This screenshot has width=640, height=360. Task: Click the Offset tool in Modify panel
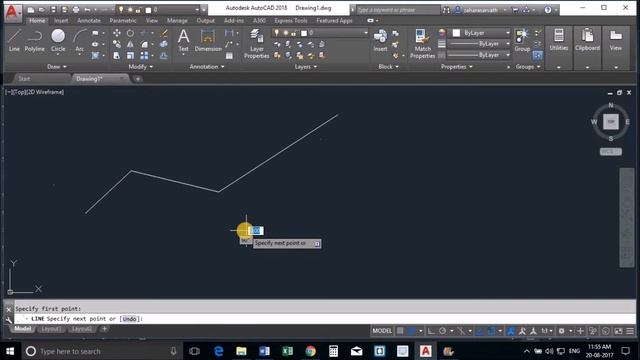coord(164,56)
